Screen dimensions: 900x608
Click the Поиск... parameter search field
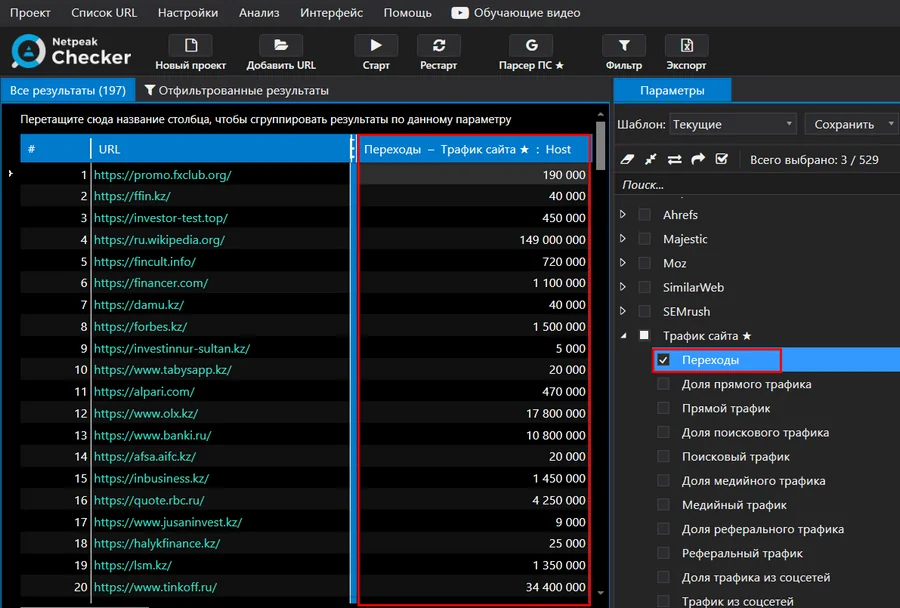tap(758, 185)
